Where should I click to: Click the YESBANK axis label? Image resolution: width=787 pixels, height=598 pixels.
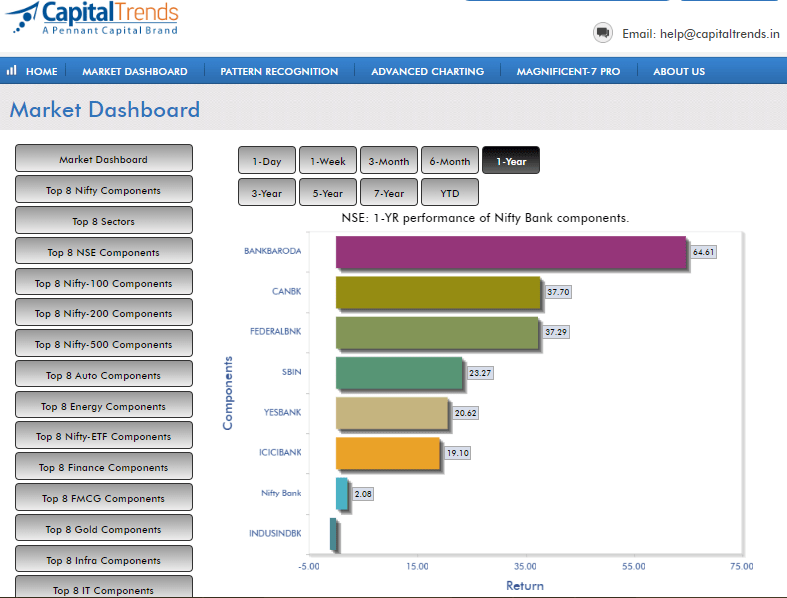283,412
